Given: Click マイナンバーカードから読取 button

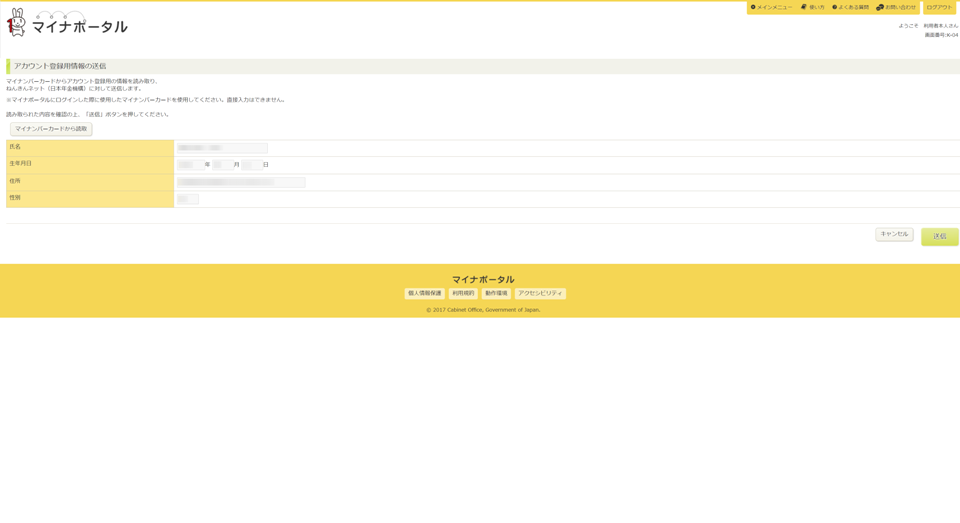Looking at the screenshot, I should 51,129.
